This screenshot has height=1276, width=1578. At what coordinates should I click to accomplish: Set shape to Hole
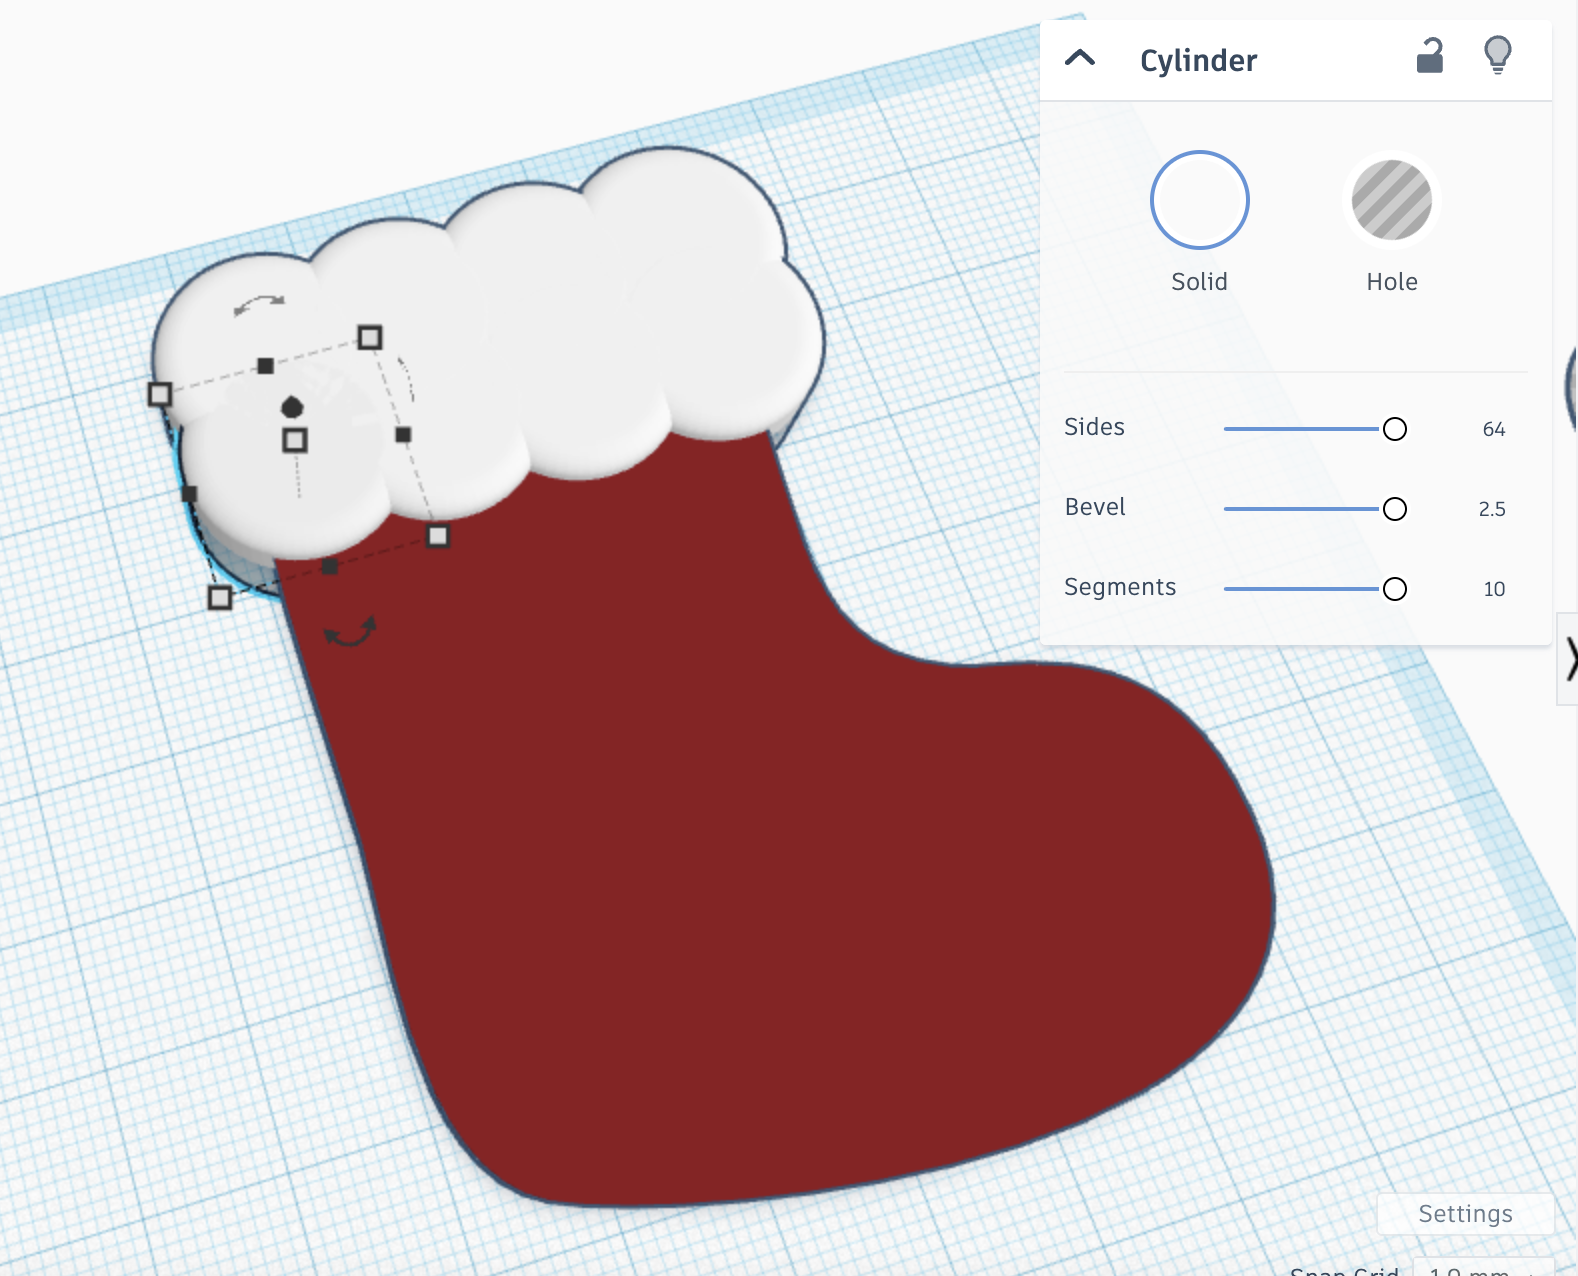[1392, 200]
